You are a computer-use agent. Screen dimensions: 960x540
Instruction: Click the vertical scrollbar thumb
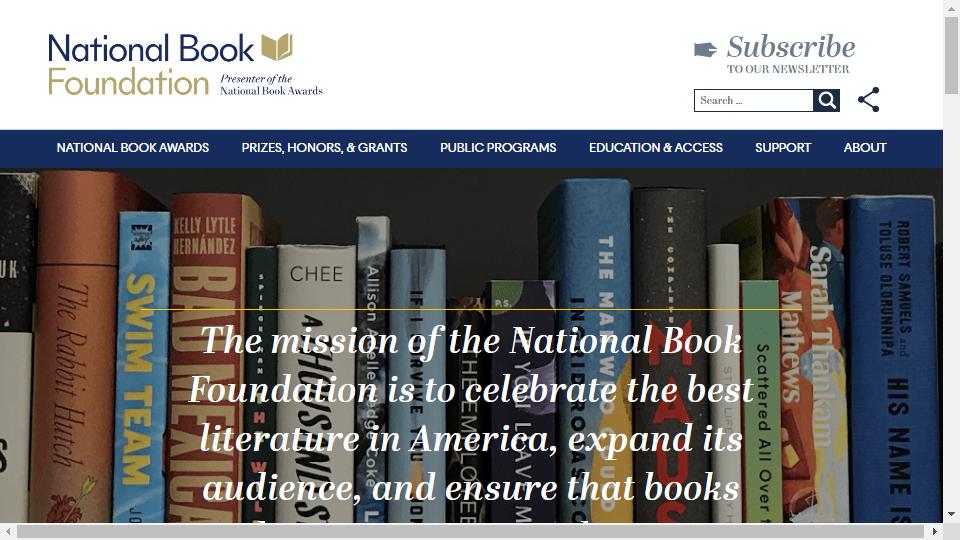click(x=951, y=55)
